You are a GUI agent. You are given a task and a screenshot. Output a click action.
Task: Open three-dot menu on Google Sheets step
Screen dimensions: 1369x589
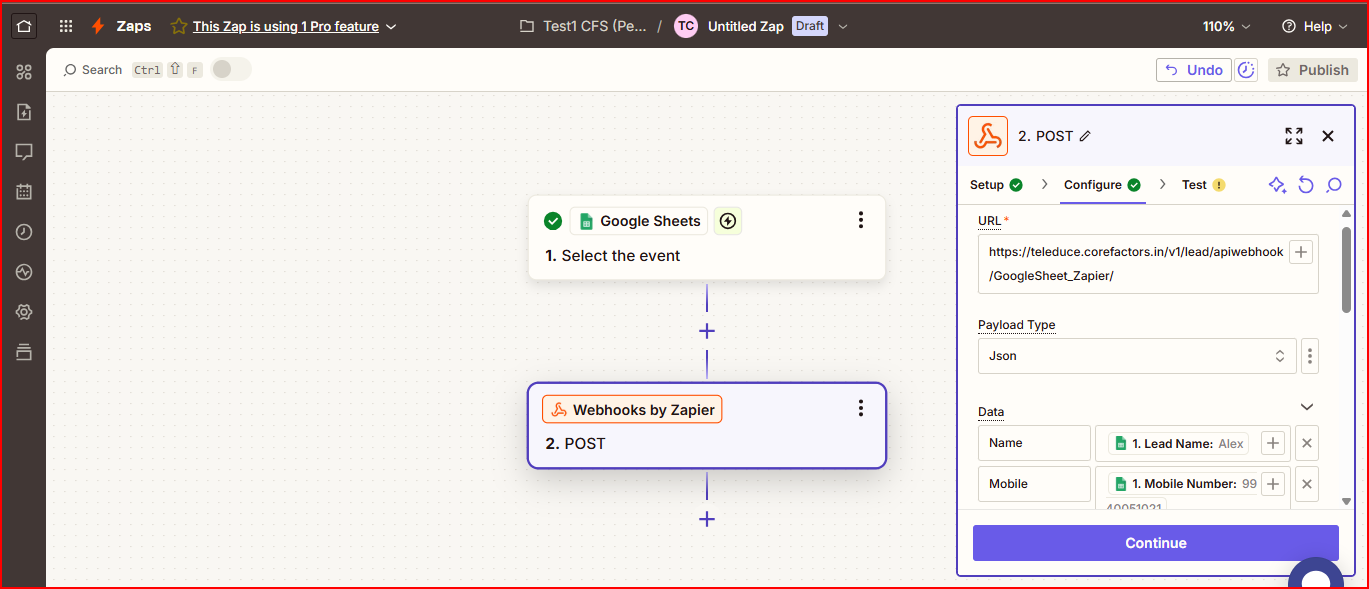pyautogui.click(x=861, y=220)
